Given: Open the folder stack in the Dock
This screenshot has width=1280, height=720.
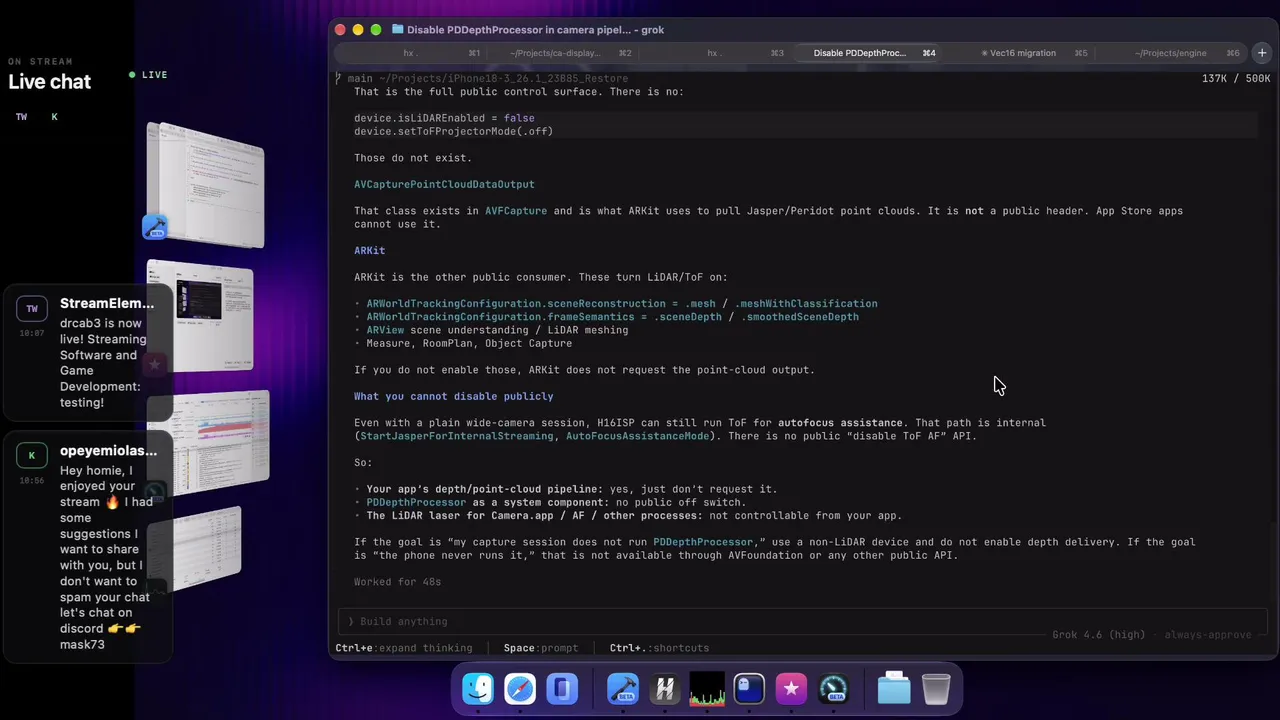Looking at the screenshot, I should click(894, 689).
